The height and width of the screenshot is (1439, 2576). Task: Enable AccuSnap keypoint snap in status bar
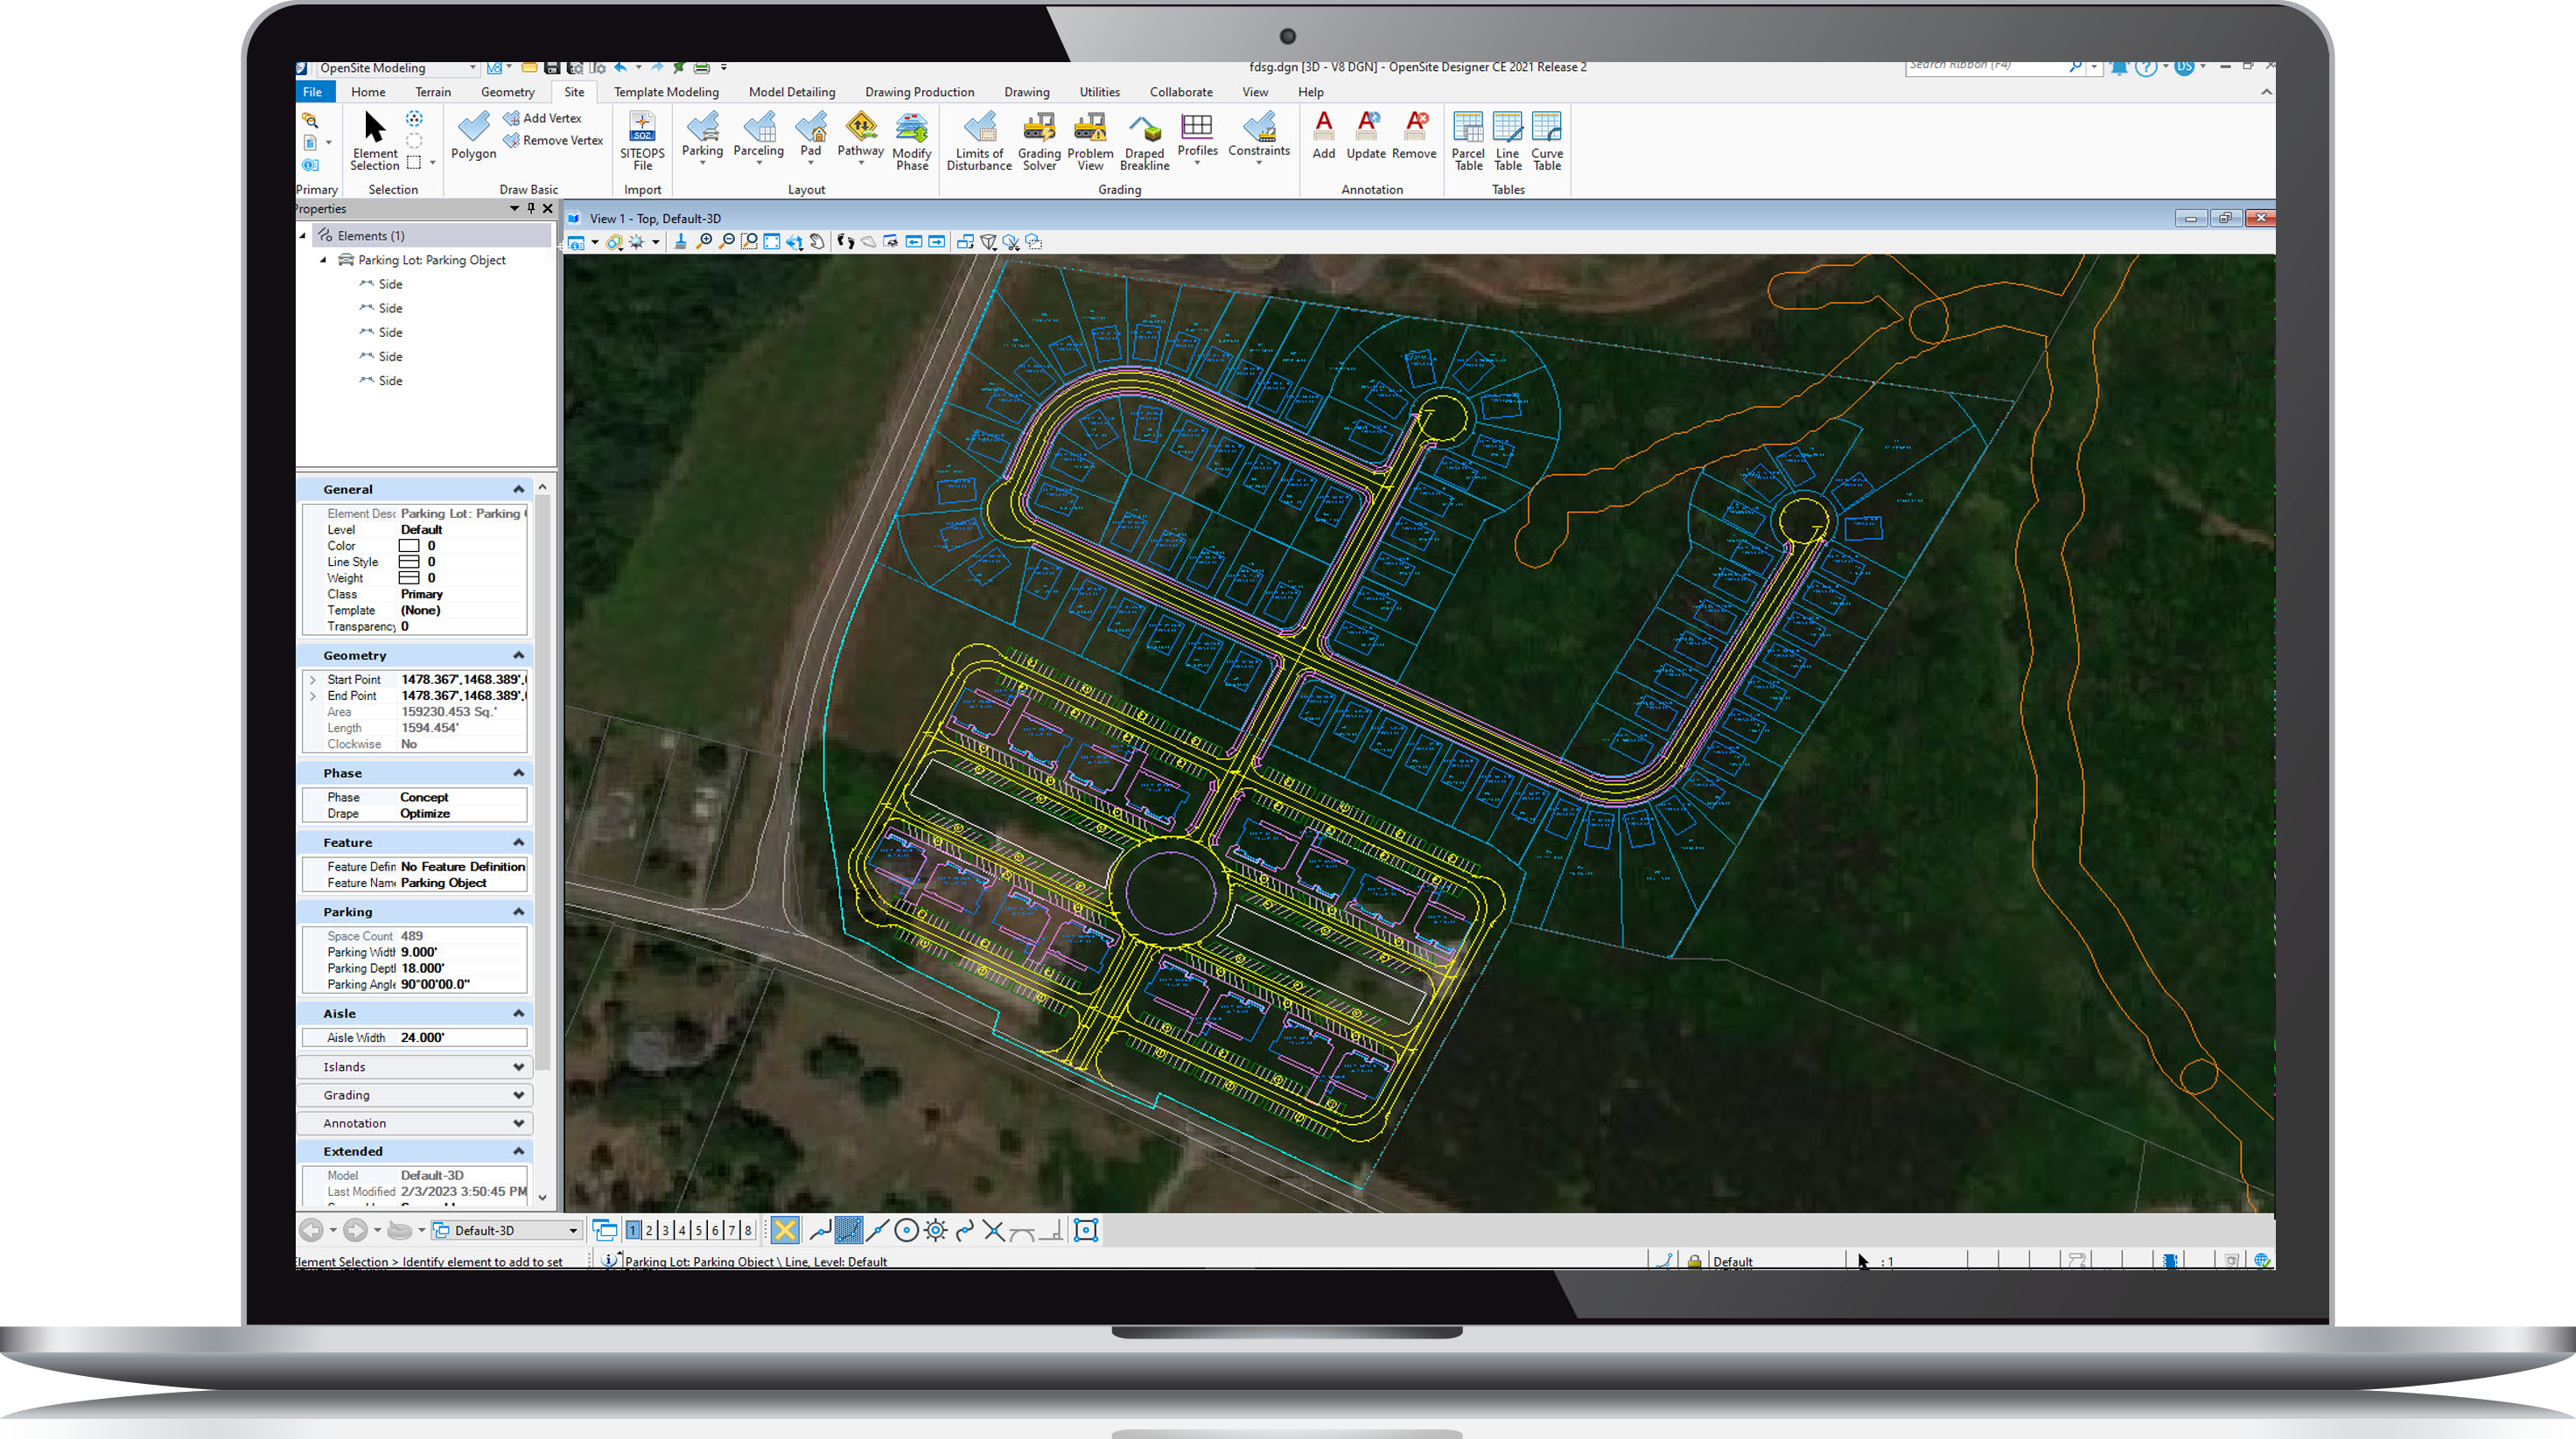pos(847,1230)
